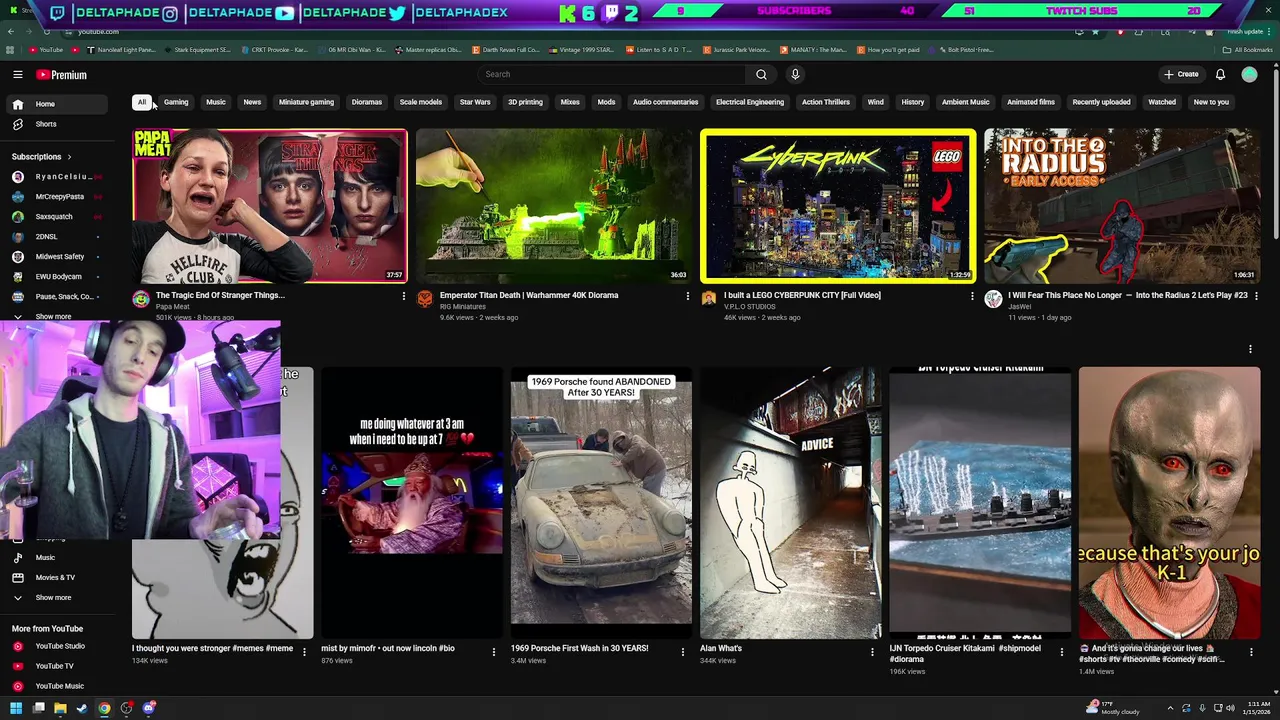The height and width of the screenshot is (720, 1280).
Task: Open options menu for Into the Radius video
Action: click(x=1256, y=296)
